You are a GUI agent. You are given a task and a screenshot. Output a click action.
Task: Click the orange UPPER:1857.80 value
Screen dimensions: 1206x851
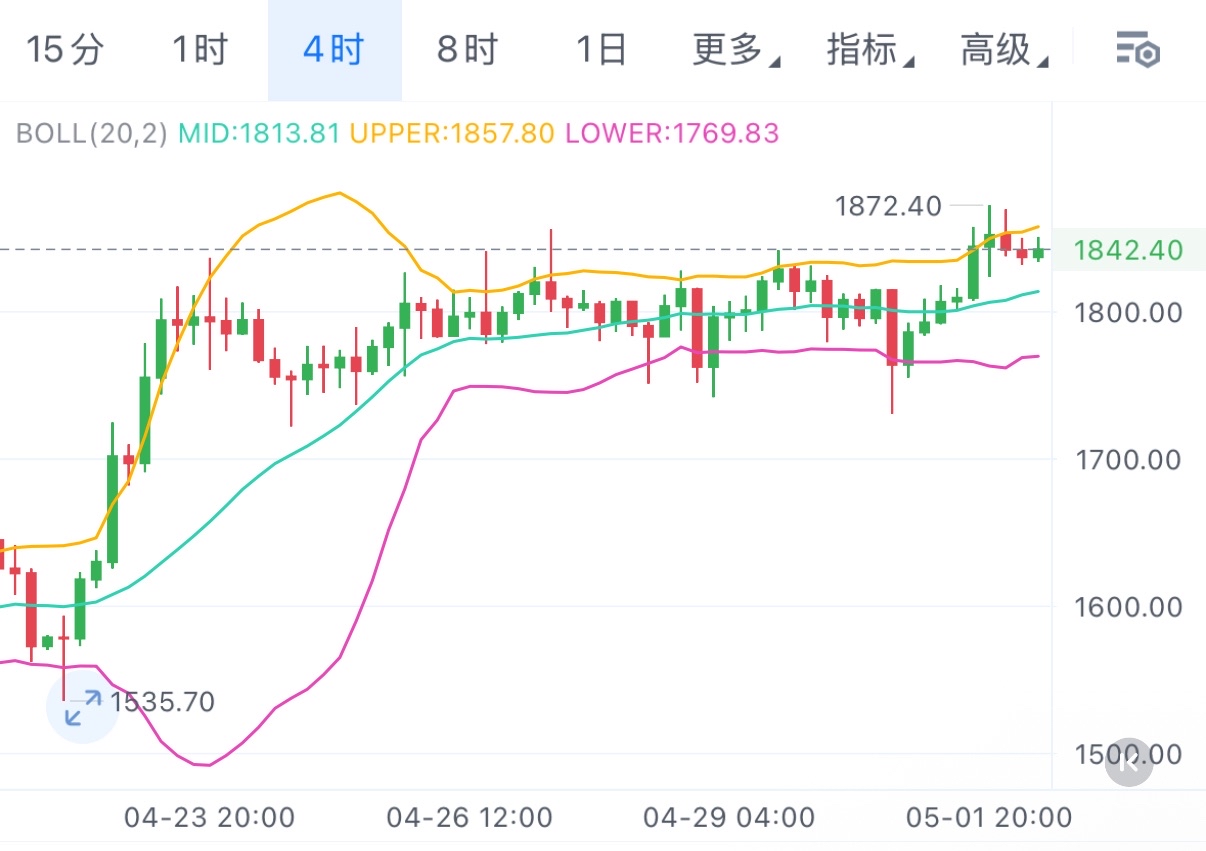[x=452, y=133]
